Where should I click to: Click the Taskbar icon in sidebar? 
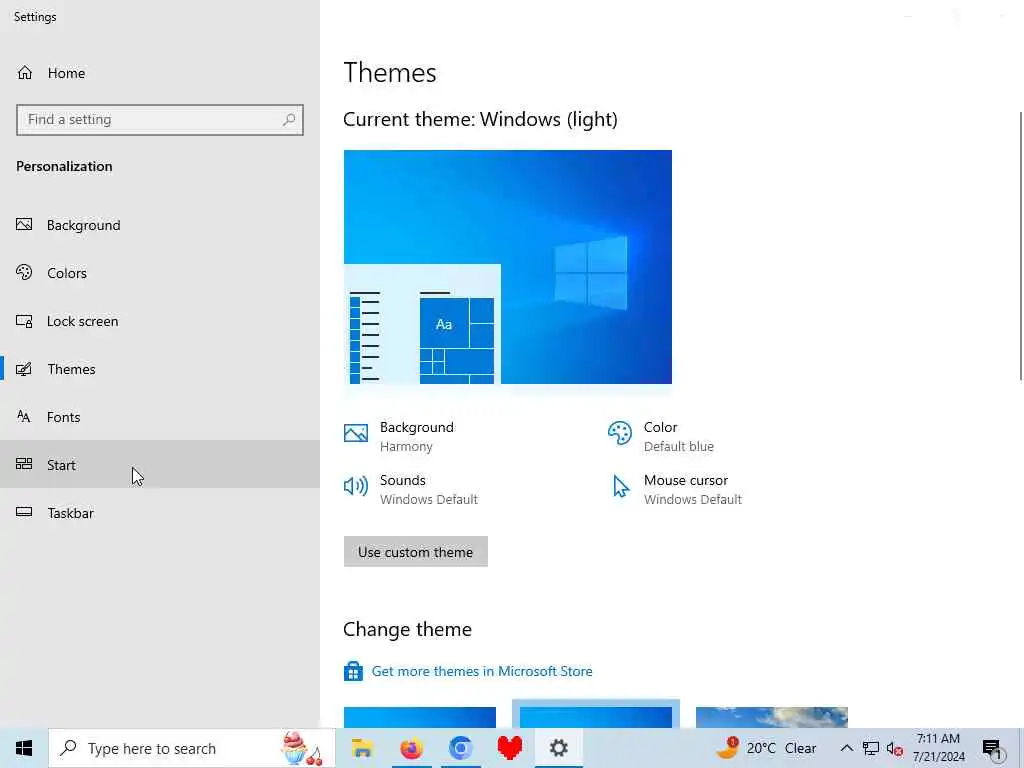click(x=24, y=512)
